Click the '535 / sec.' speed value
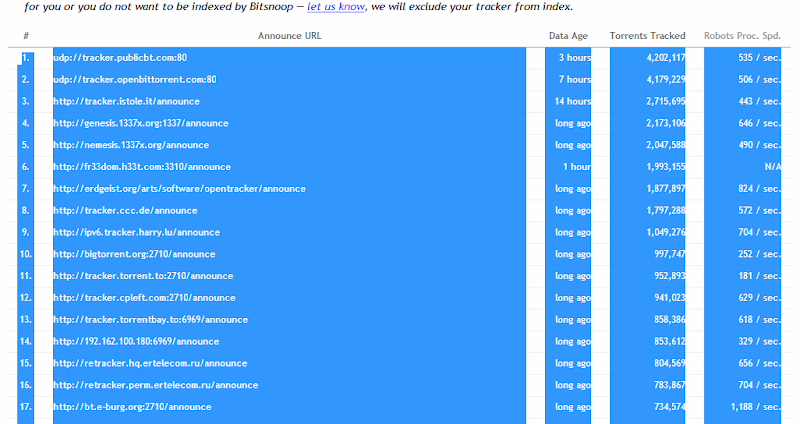Image resolution: width=800 pixels, height=424 pixels. click(759, 58)
